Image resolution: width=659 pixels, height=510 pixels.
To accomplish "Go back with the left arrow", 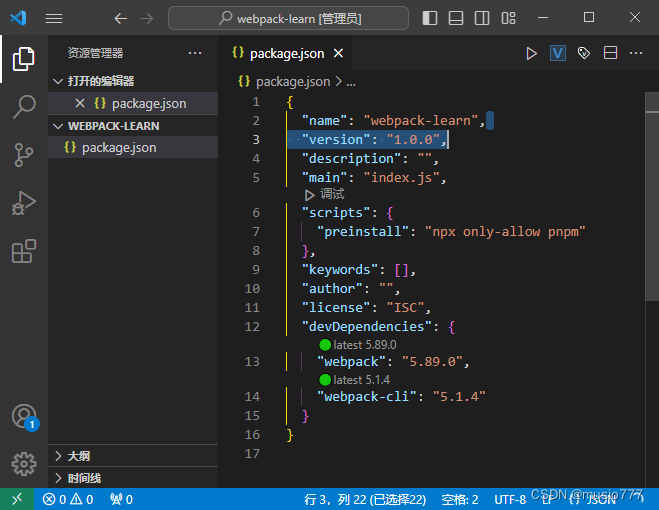I will [121, 18].
